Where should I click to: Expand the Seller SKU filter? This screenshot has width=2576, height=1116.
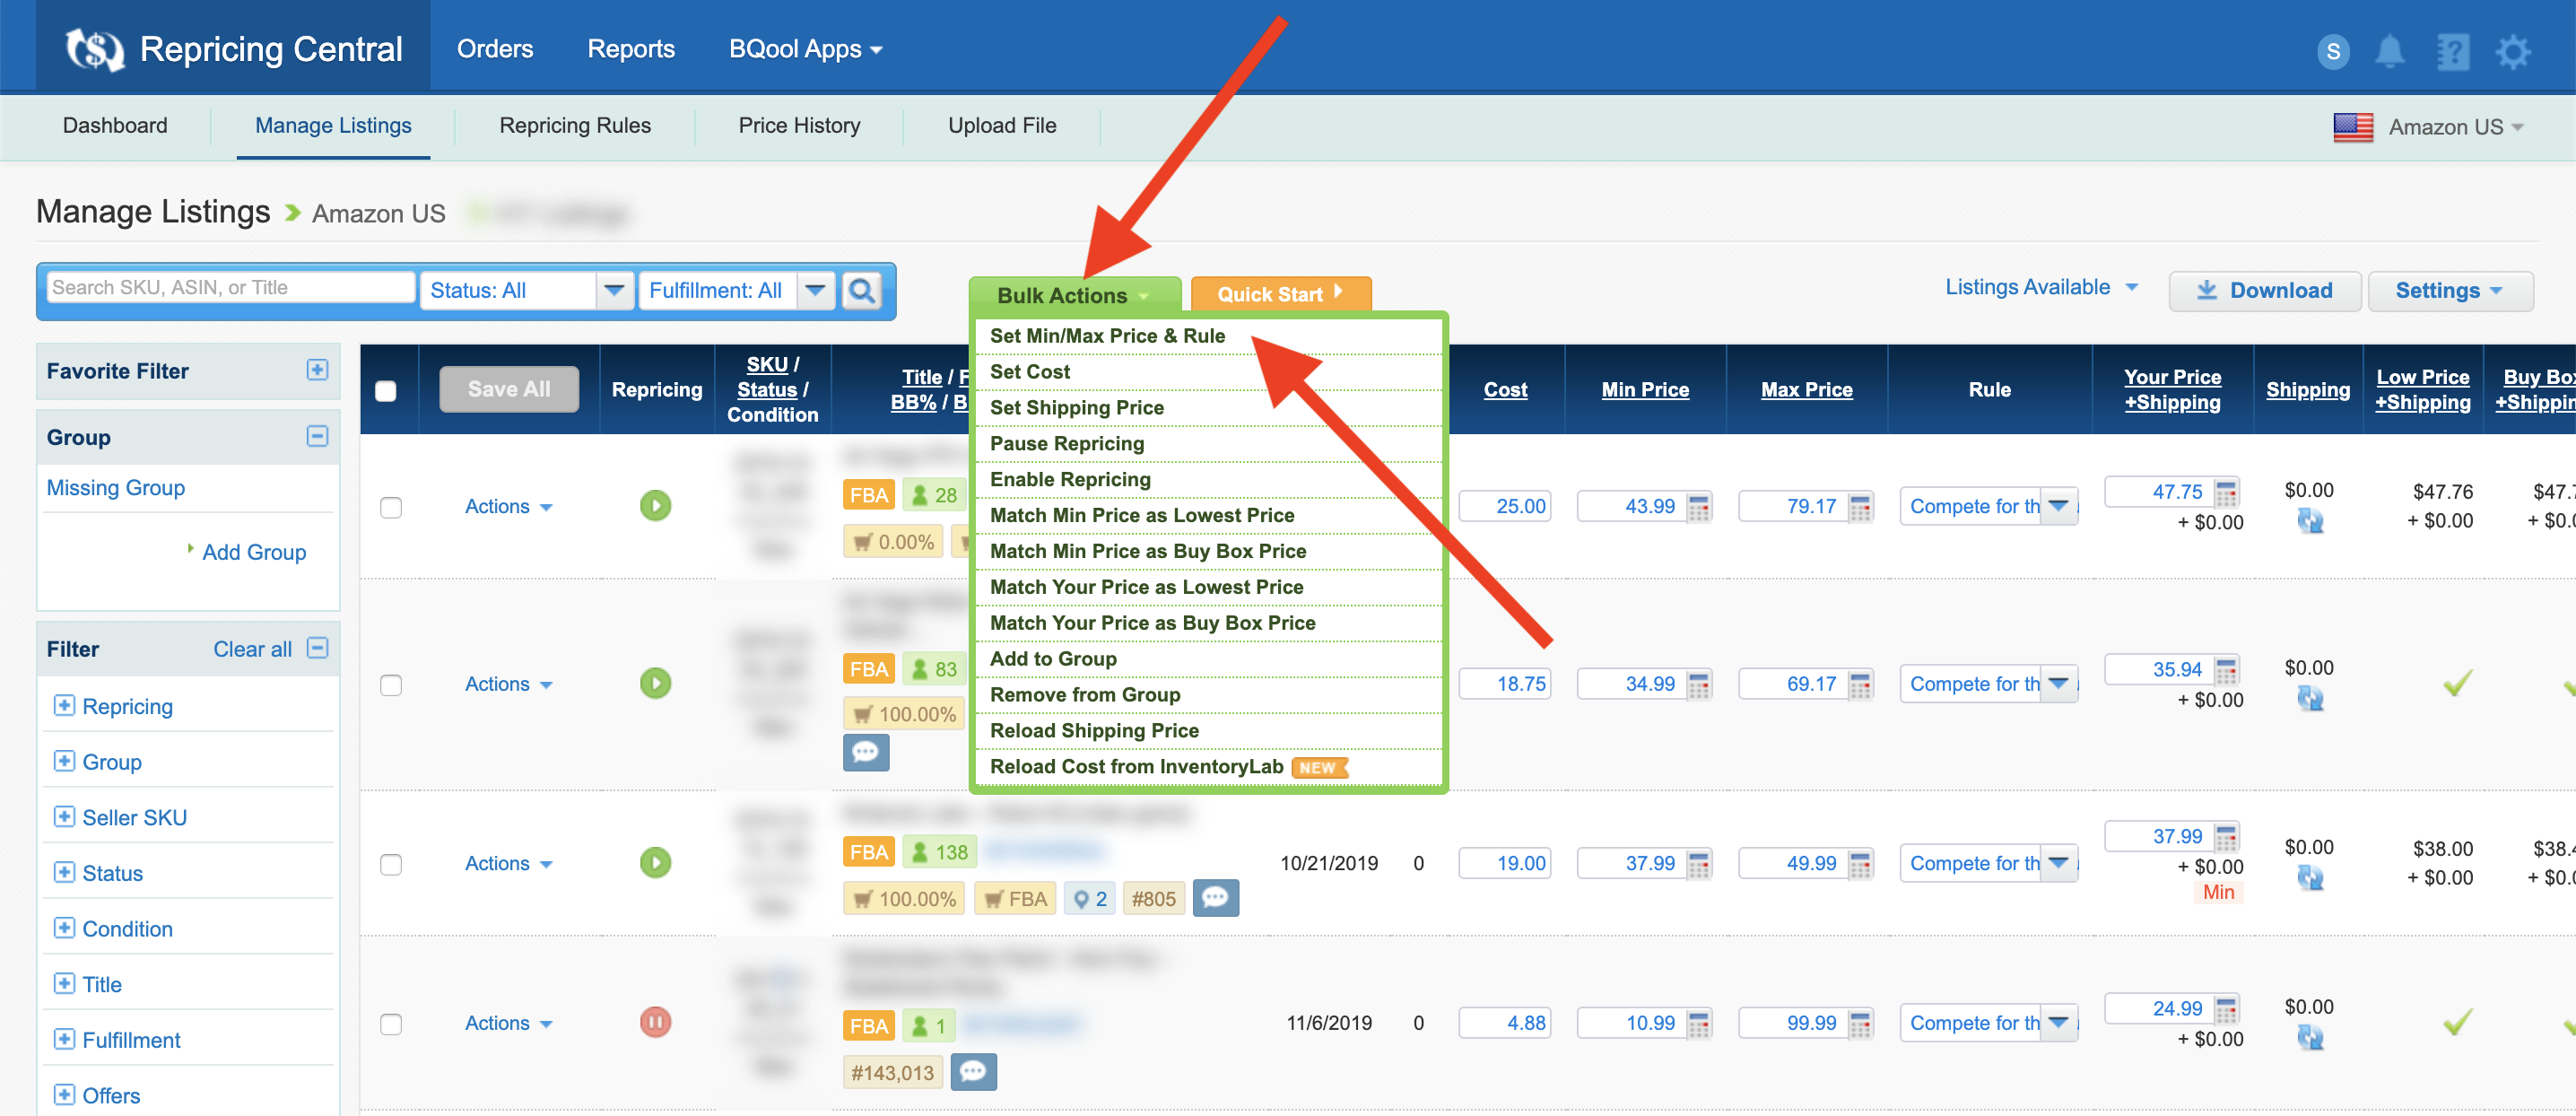pyautogui.click(x=64, y=817)
